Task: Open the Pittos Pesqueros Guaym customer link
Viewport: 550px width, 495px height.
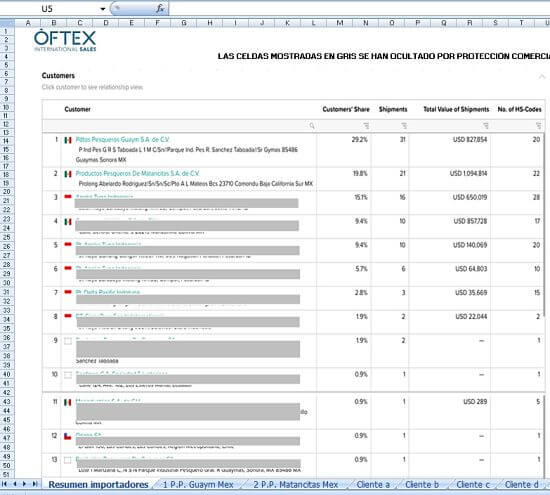Action: click(x=122, y=140)
